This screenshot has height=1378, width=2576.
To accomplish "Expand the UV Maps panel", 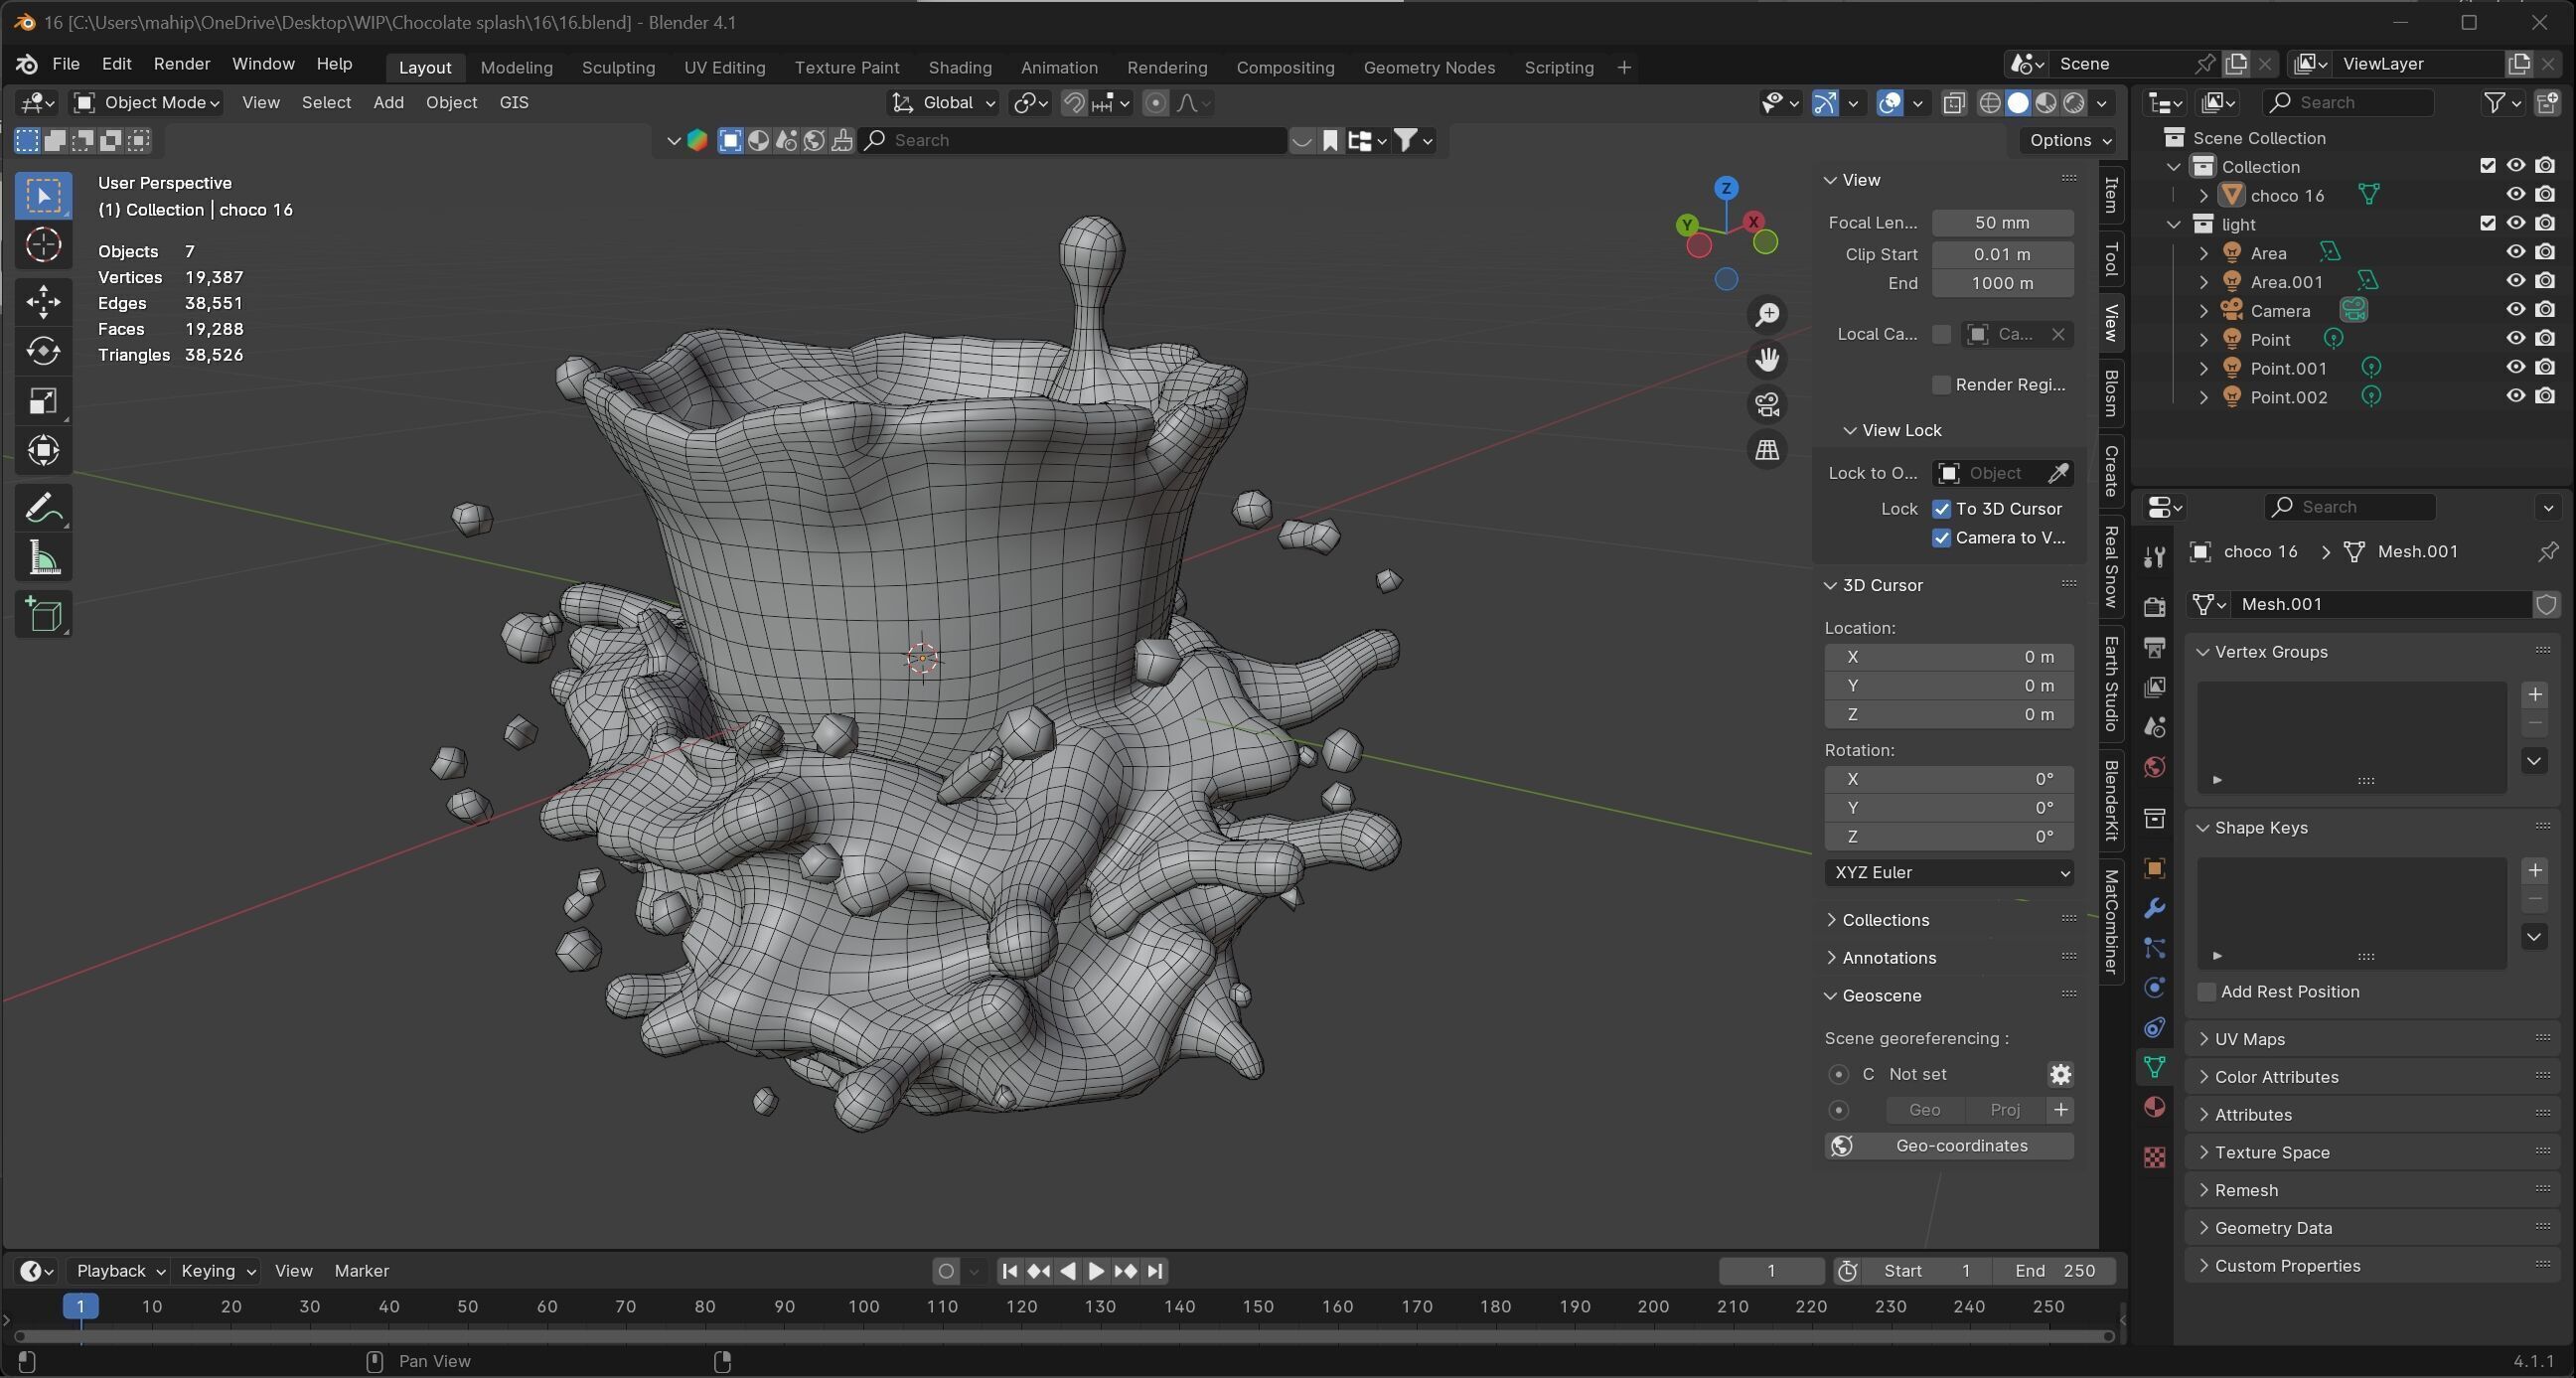I will click(x=2248, y=1039).
